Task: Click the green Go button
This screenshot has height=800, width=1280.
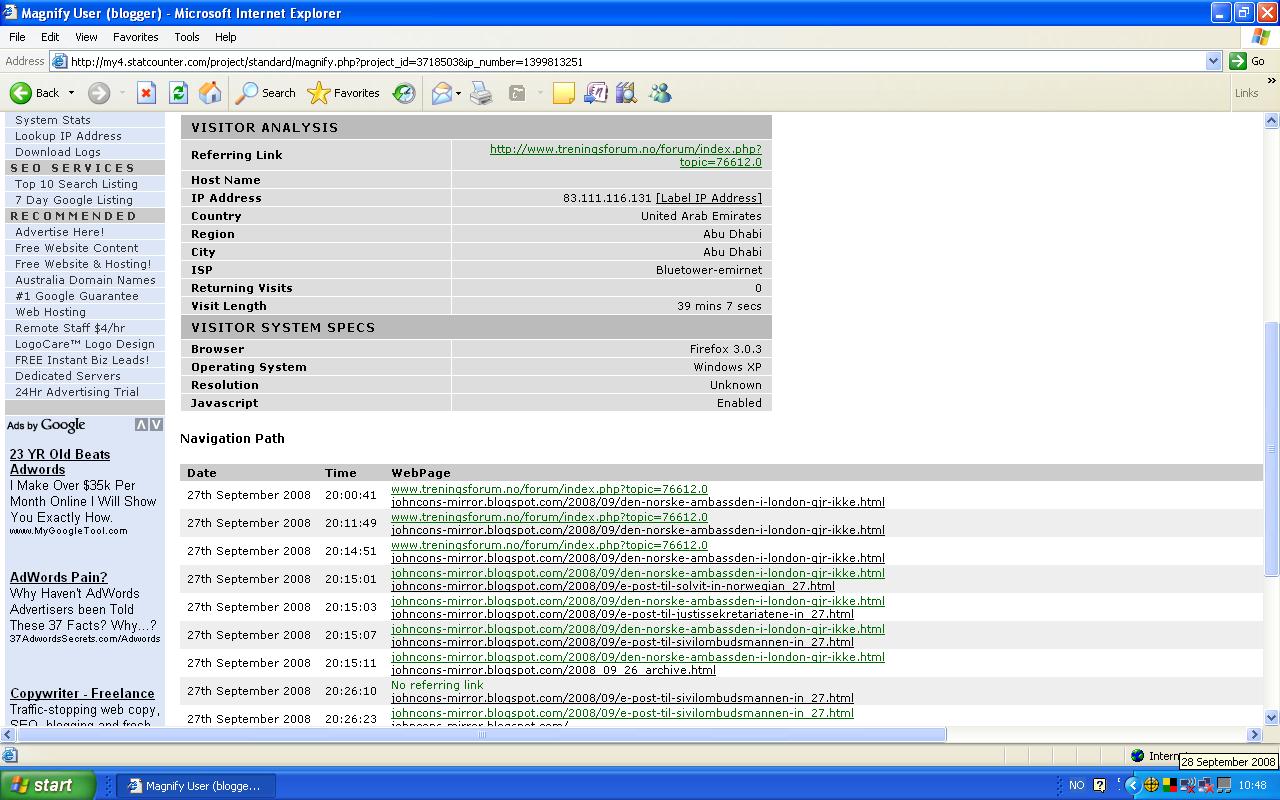Action: tap(1248, 61)
